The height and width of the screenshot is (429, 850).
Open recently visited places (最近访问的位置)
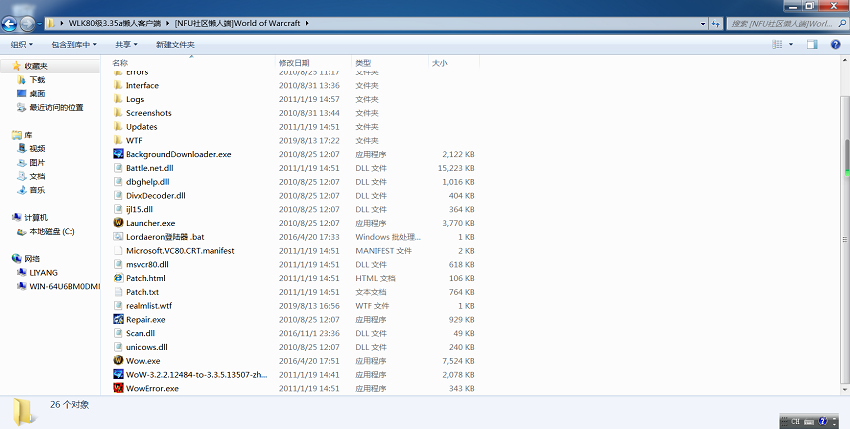(x=56, y=107)
